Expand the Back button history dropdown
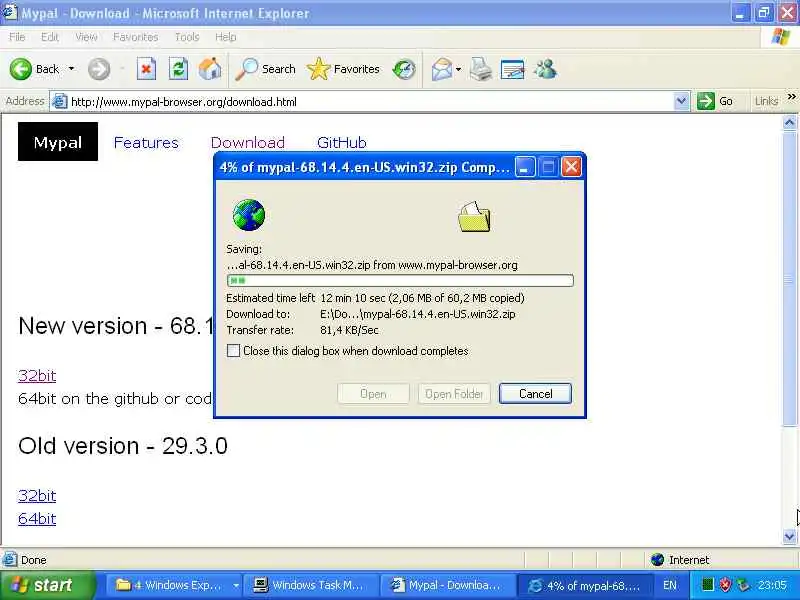This screenshot has width=800, height=600. (71, 69)
